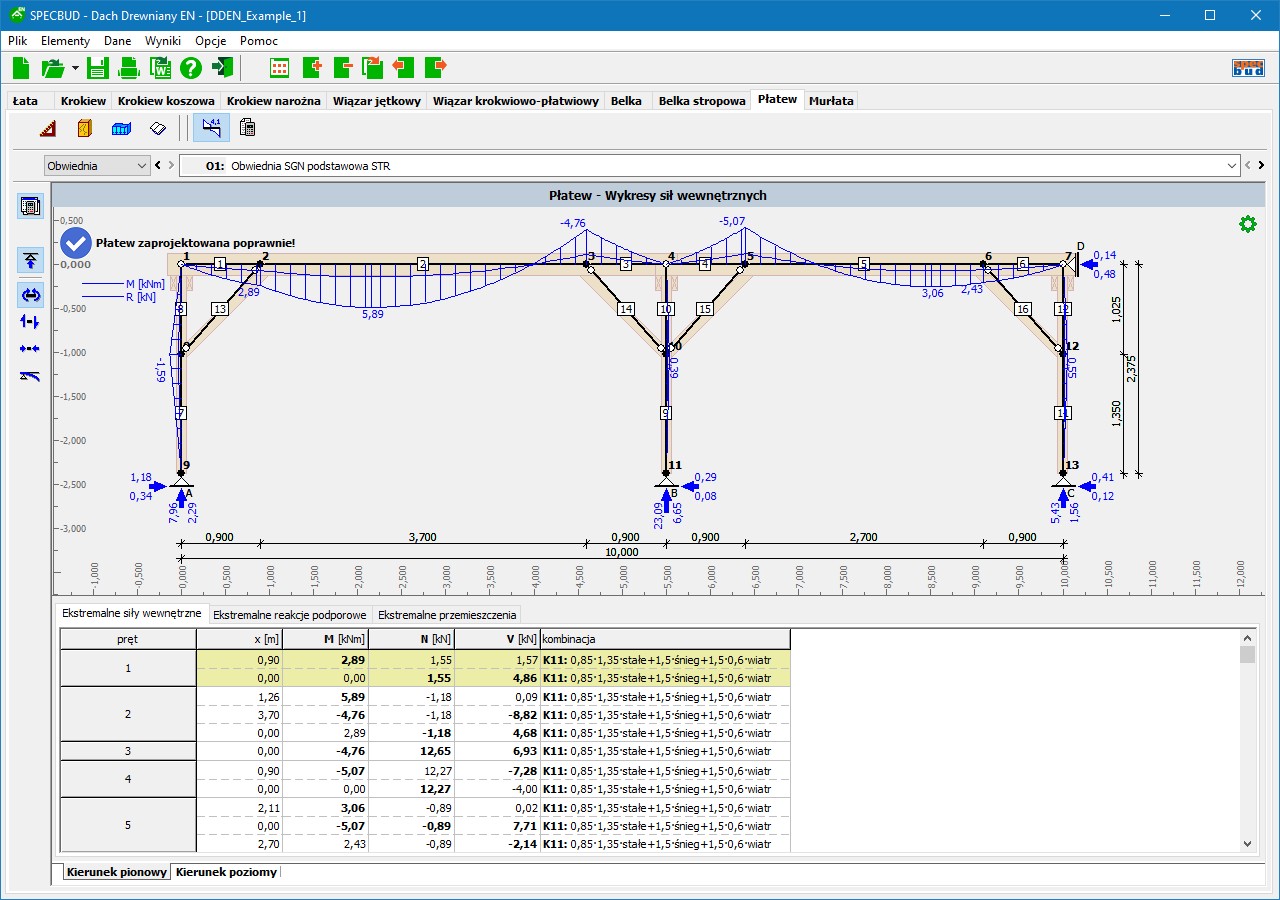Select the row for pręt 3

(x=128, y=751)
